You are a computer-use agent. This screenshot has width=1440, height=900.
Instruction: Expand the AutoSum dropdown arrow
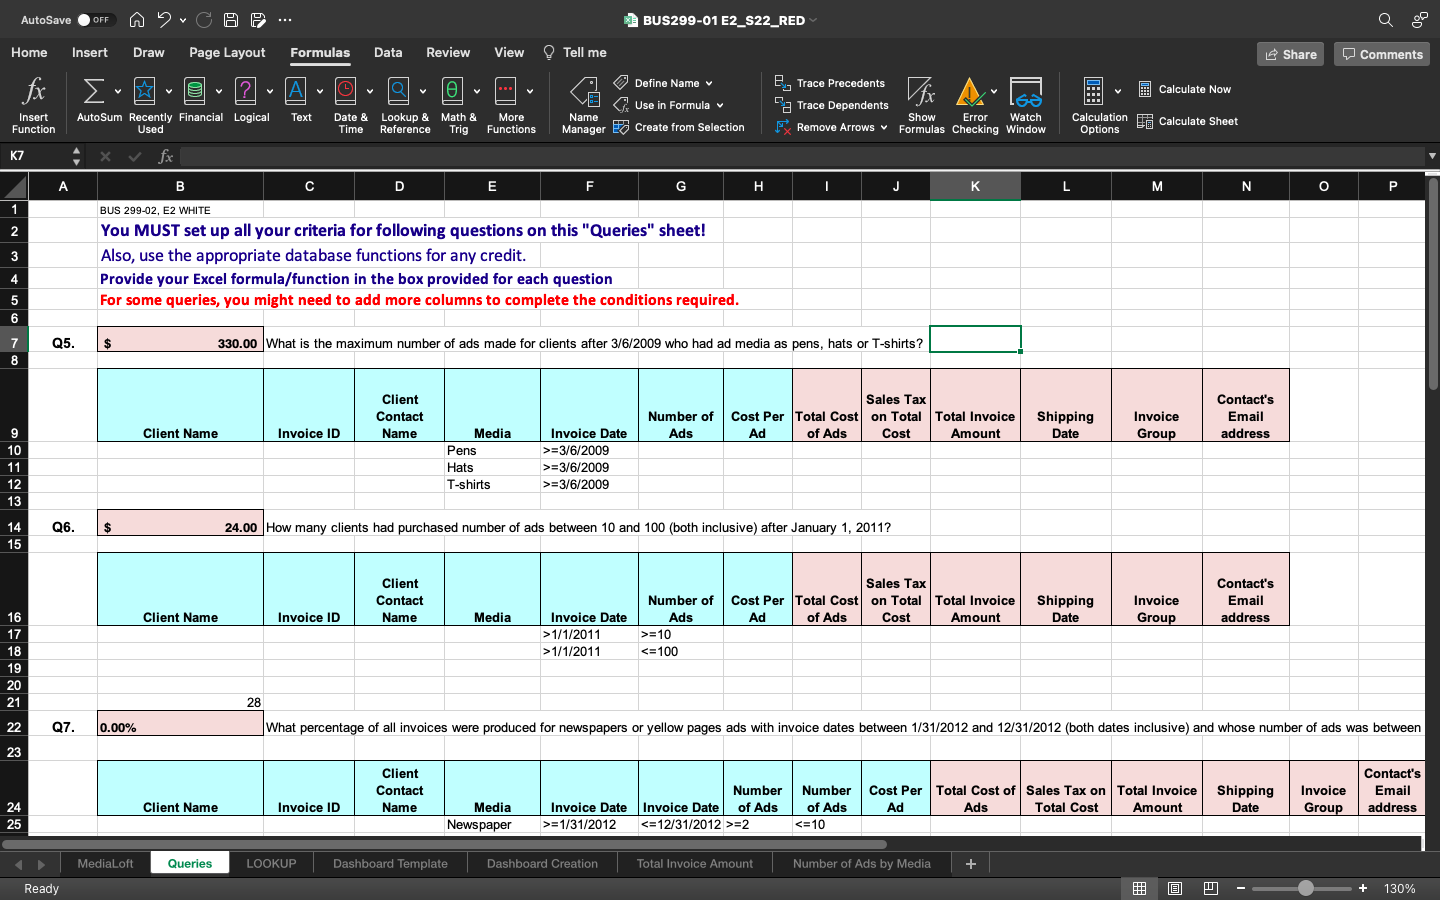tap(118, 92)
